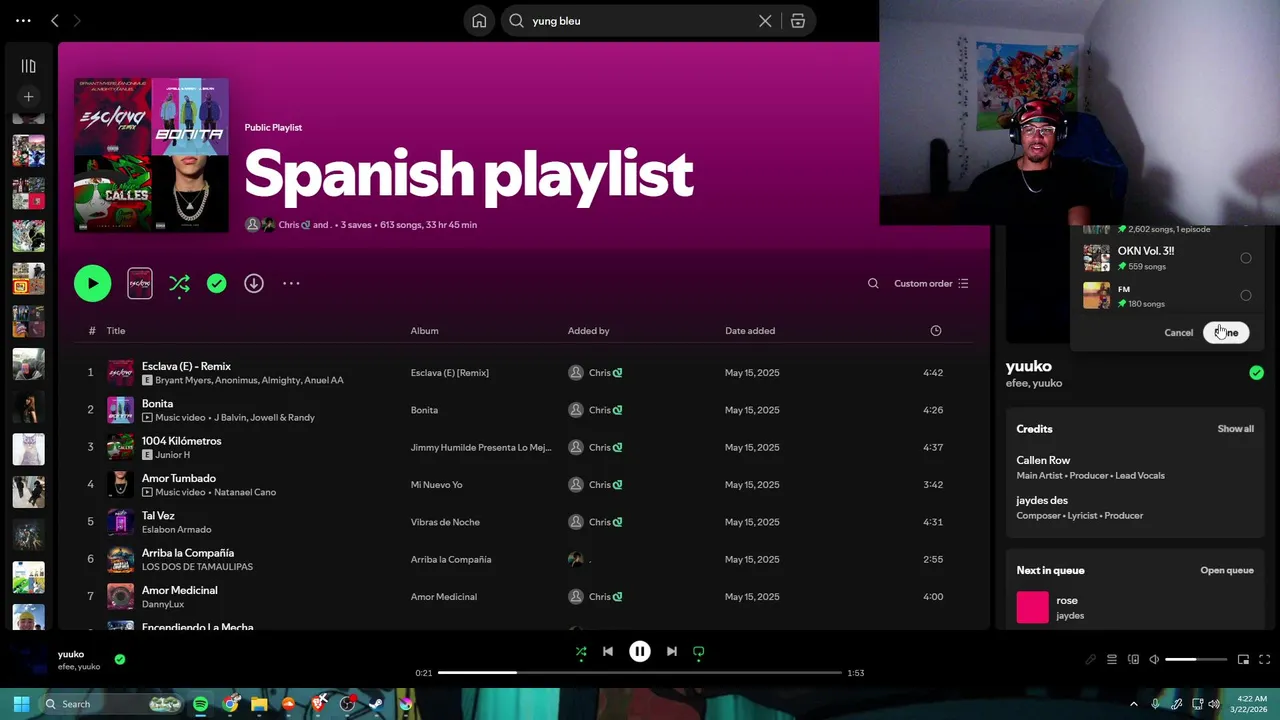Search within the playlist magnifier icon
1280x720 pixels.
(x=873, y=284)
